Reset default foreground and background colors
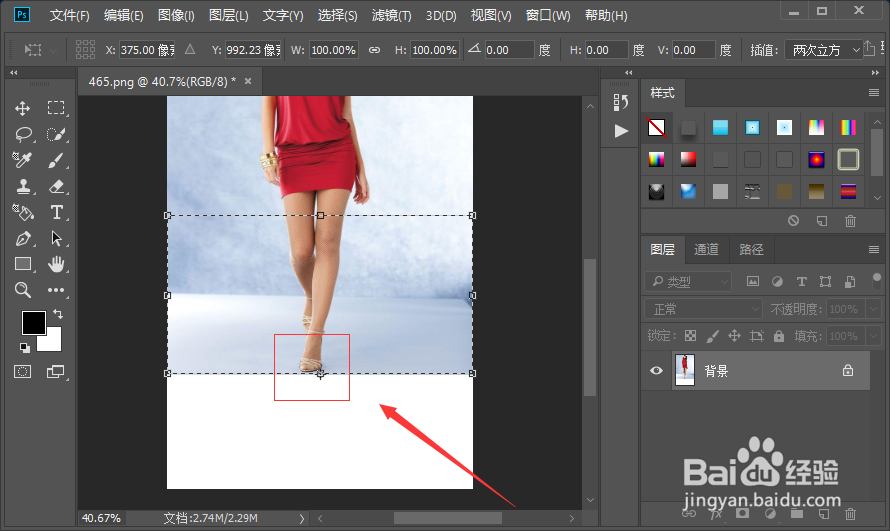Image resolution: width=890 pixels, height=531 pixels. (x=24, y=347)
